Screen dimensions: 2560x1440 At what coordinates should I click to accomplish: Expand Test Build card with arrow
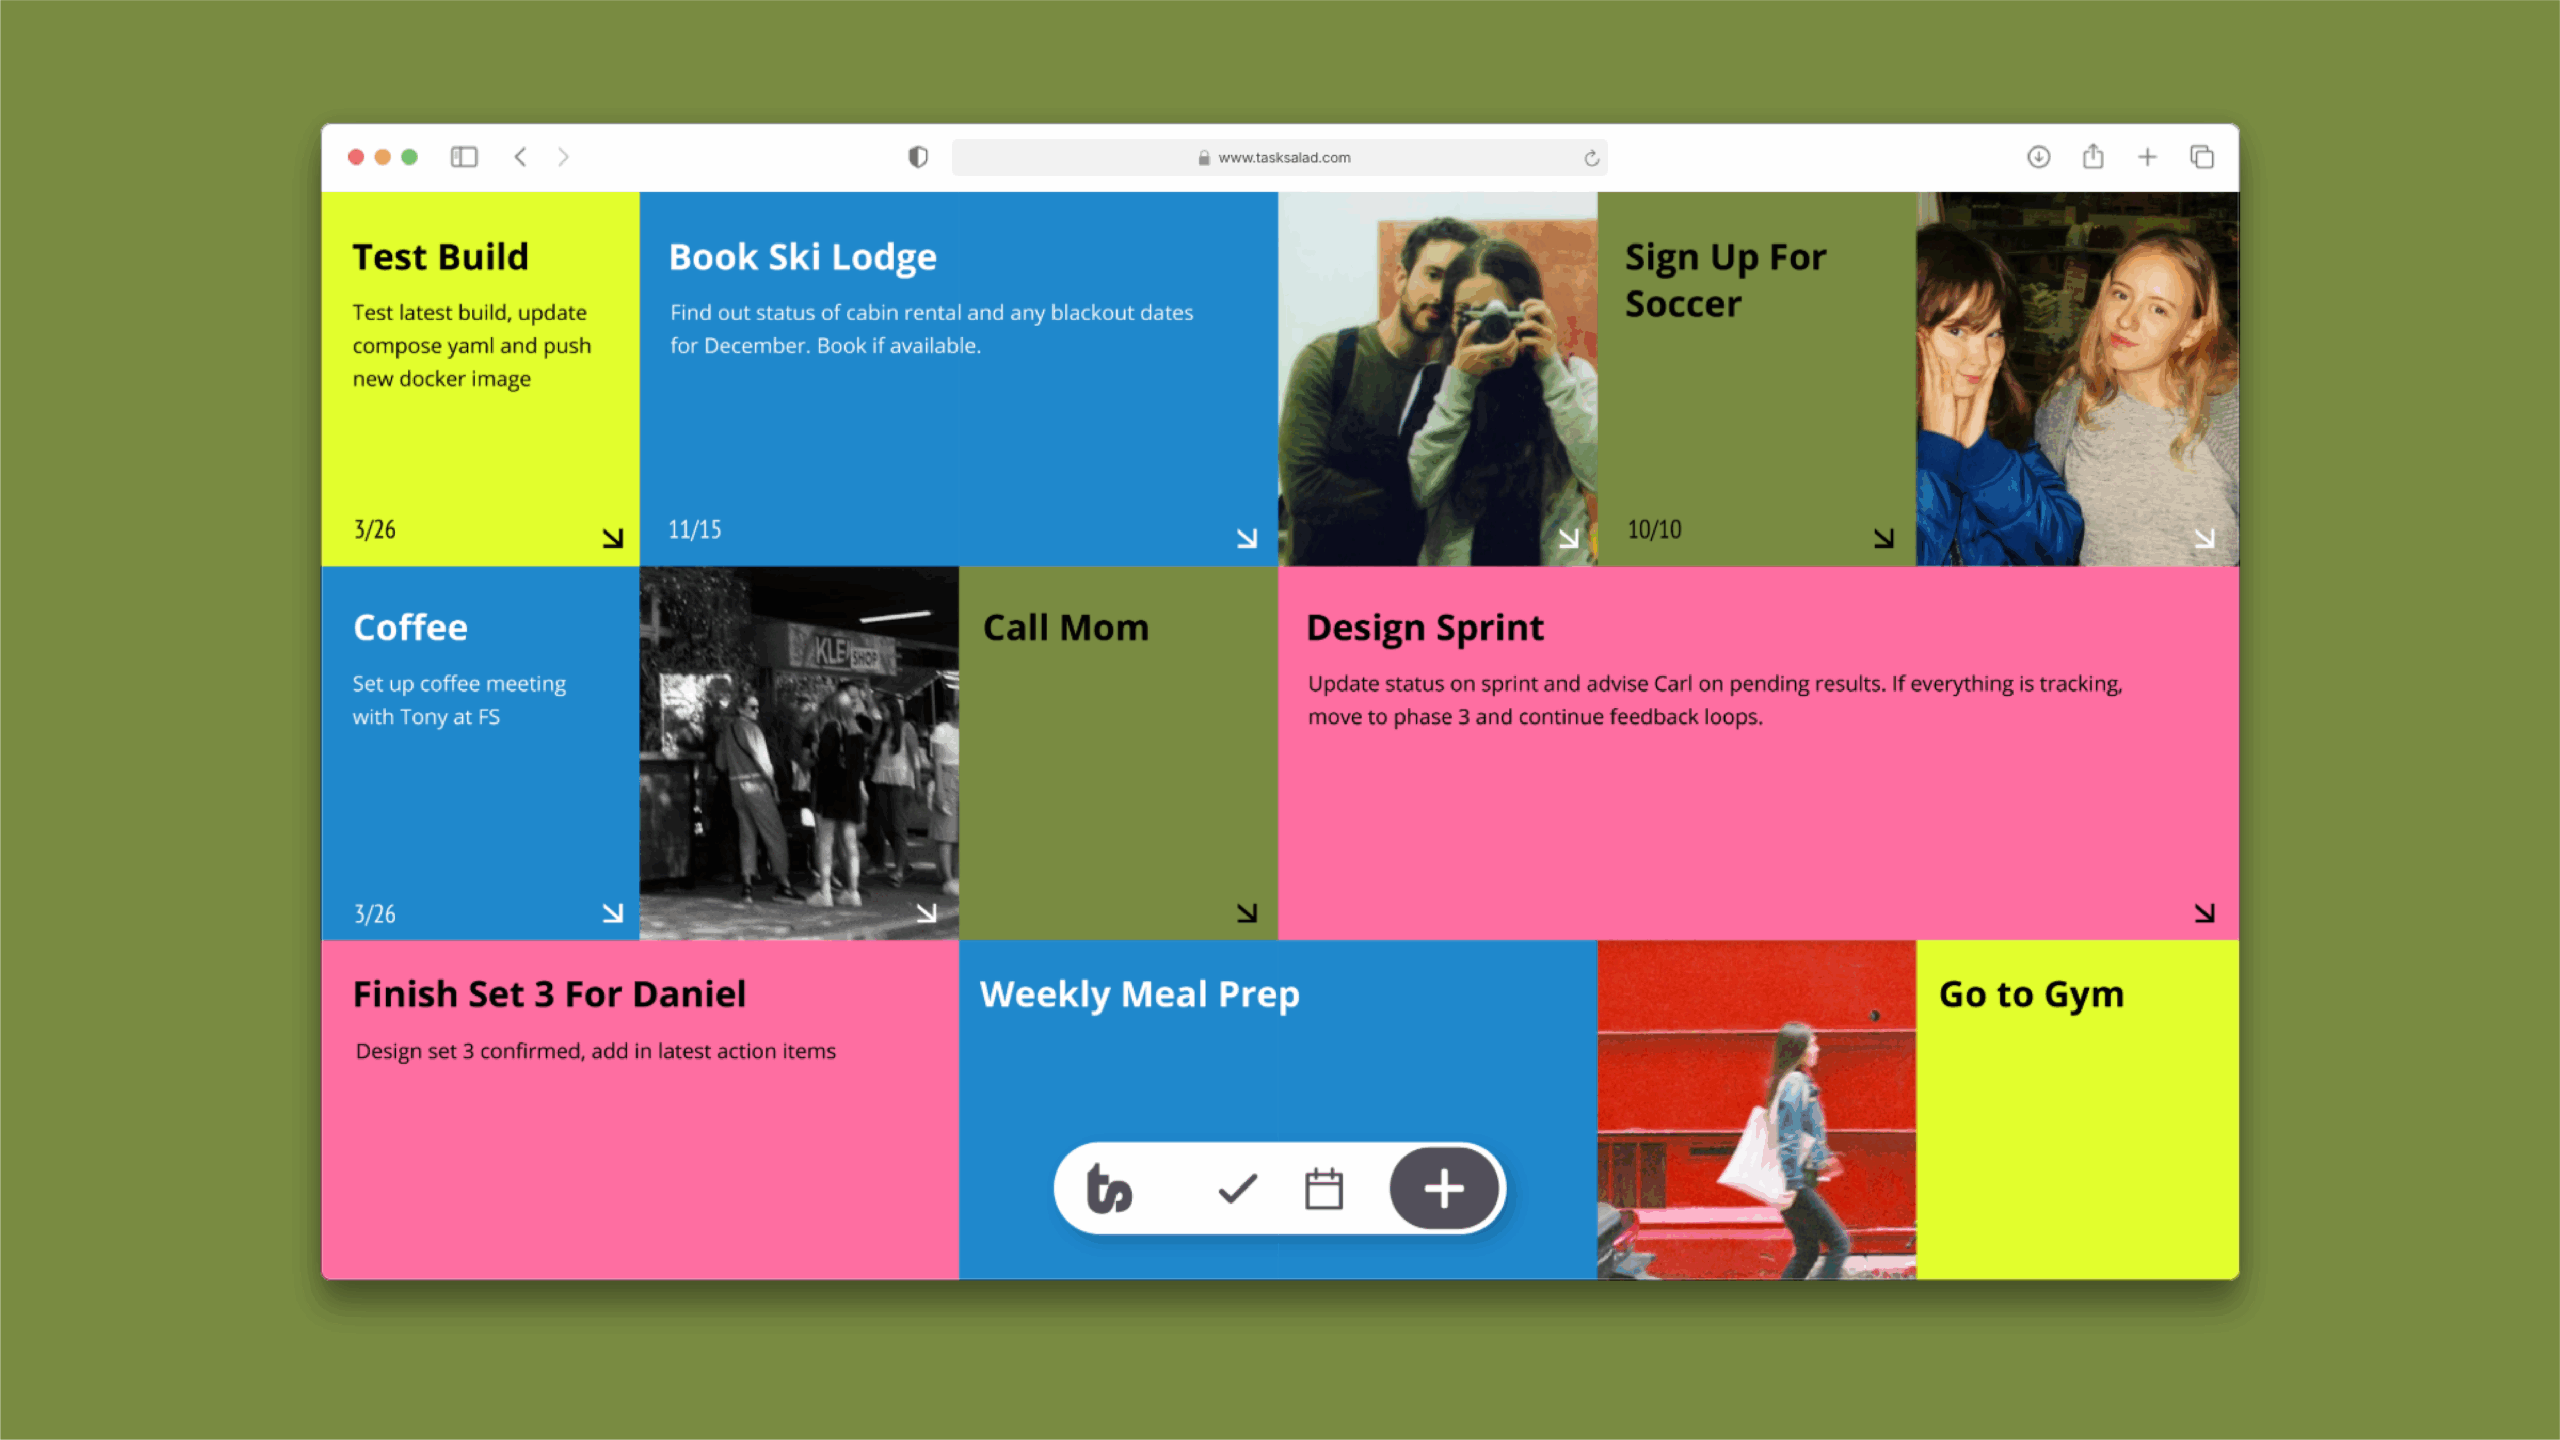[x=612, y=538]
